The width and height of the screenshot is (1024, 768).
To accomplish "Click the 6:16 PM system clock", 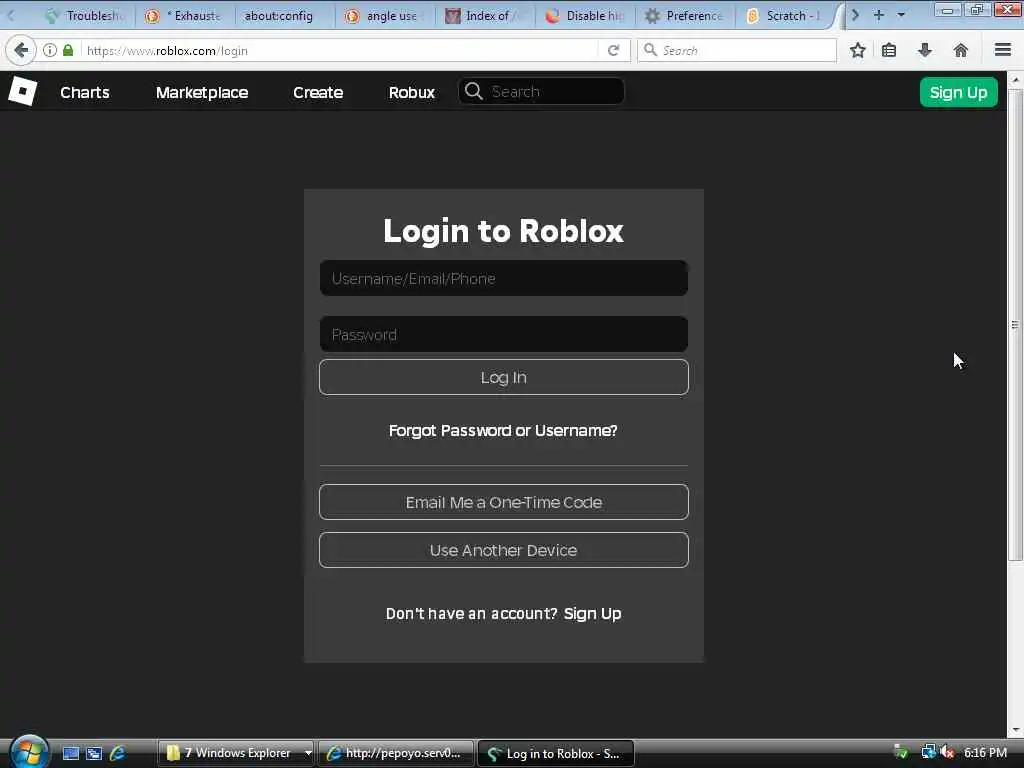I will (985, 752).
